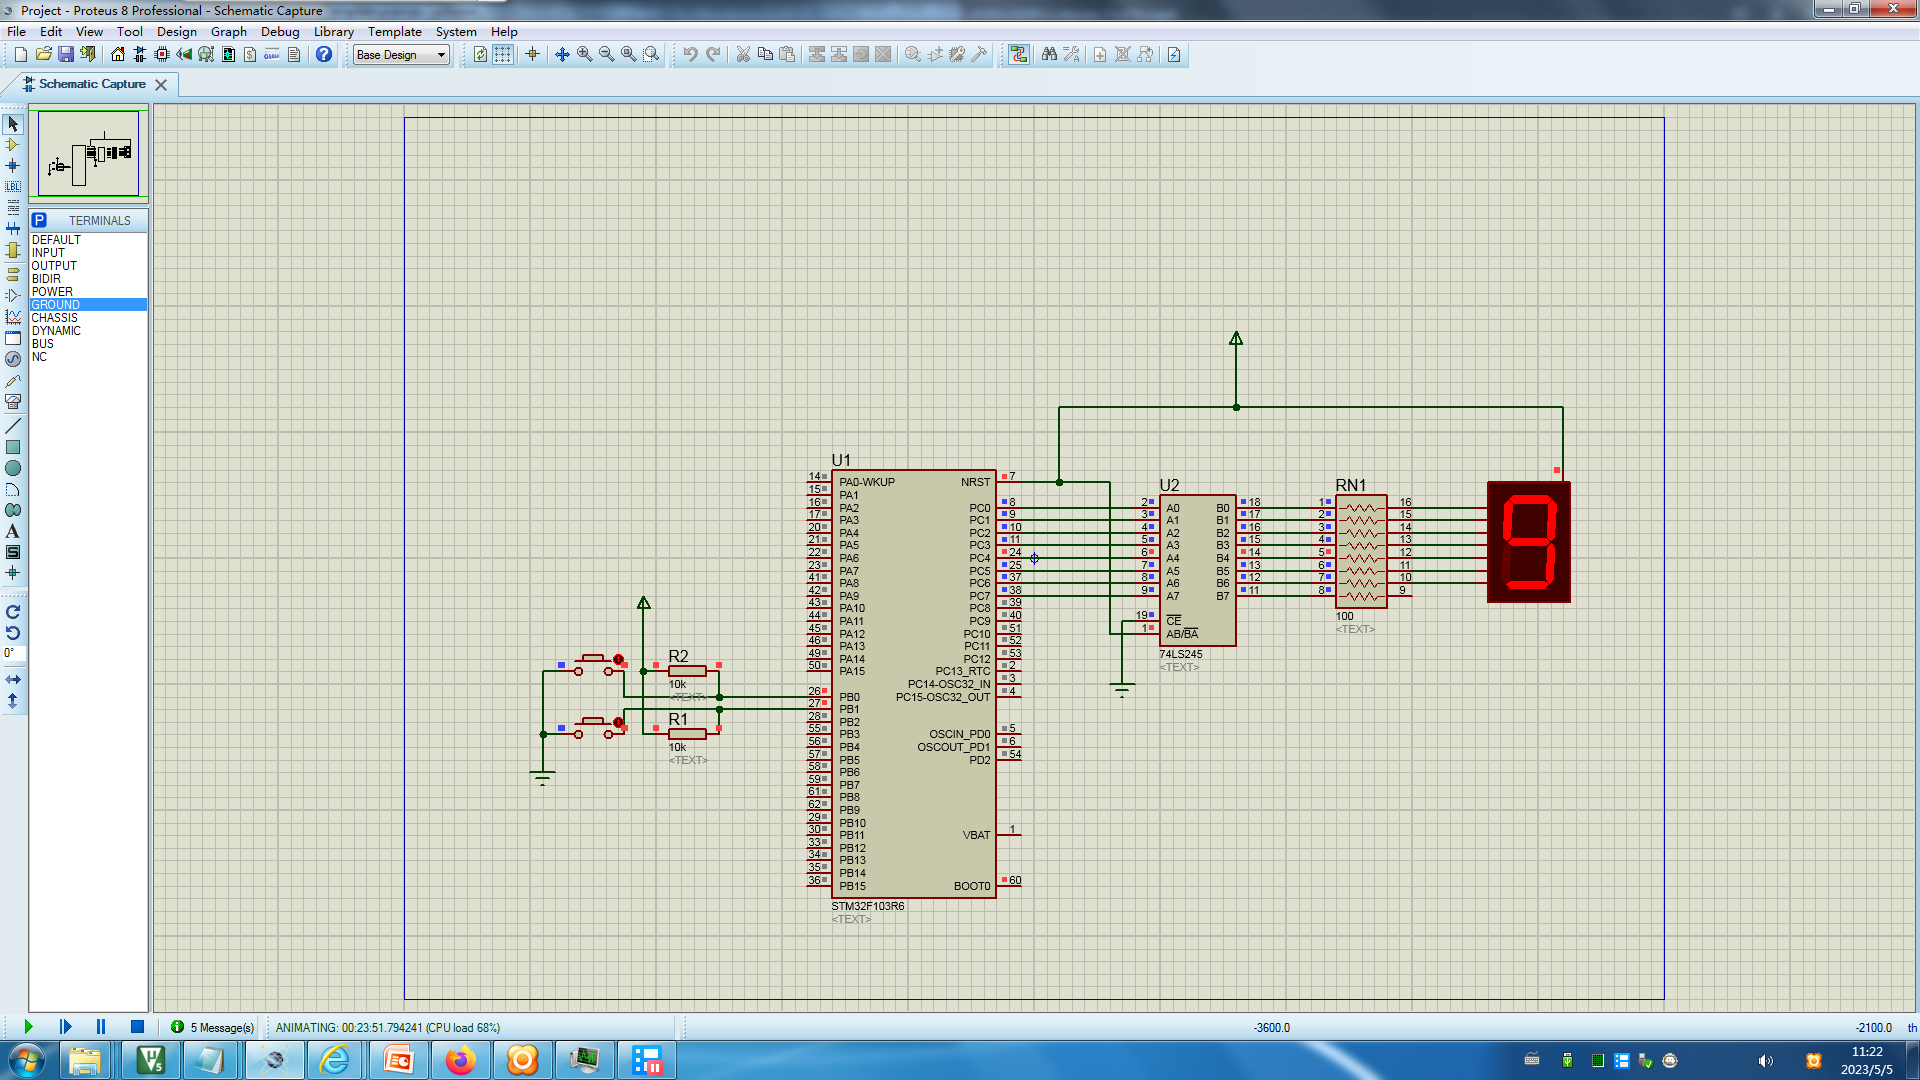Click the Rotate Clockwise button

pos(13,612)
